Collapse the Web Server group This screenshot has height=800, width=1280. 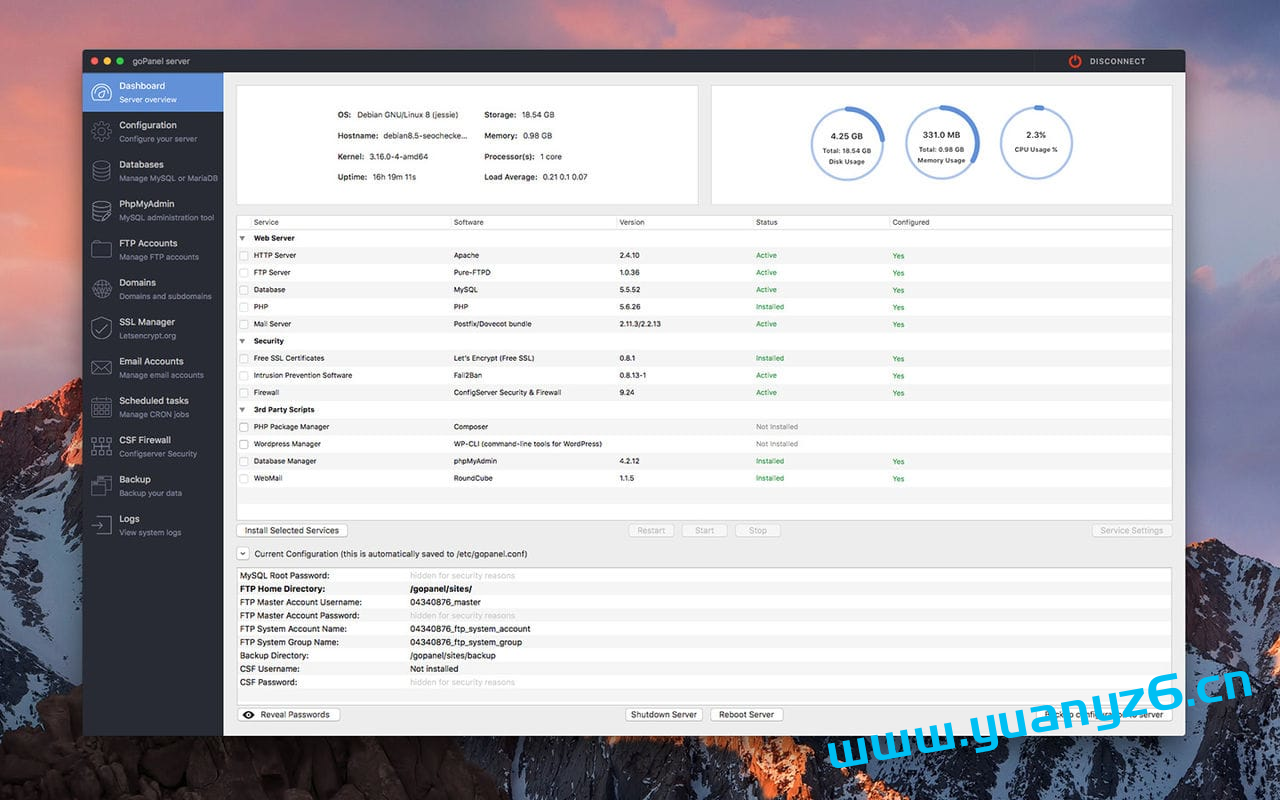click(x=242, y=239)
